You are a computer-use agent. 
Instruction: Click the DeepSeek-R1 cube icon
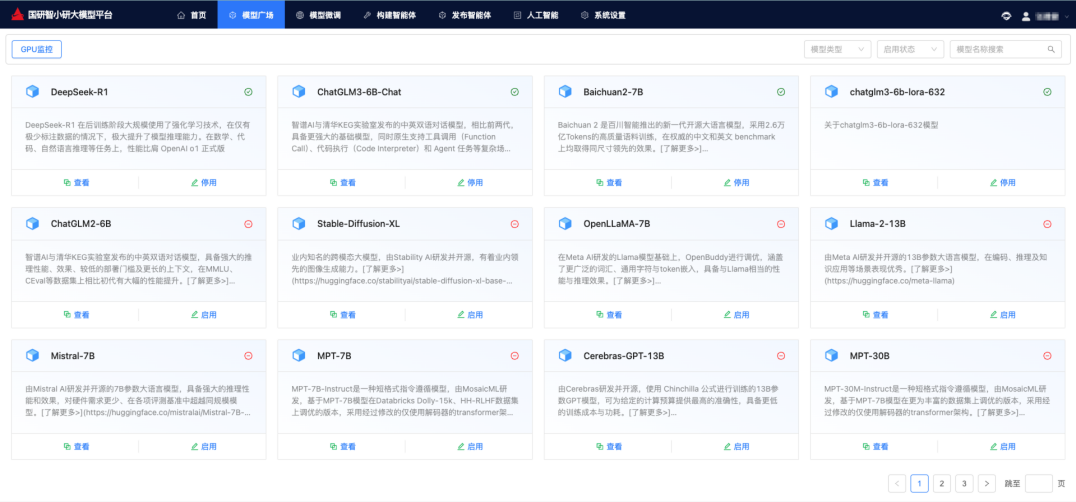(32, 92)
